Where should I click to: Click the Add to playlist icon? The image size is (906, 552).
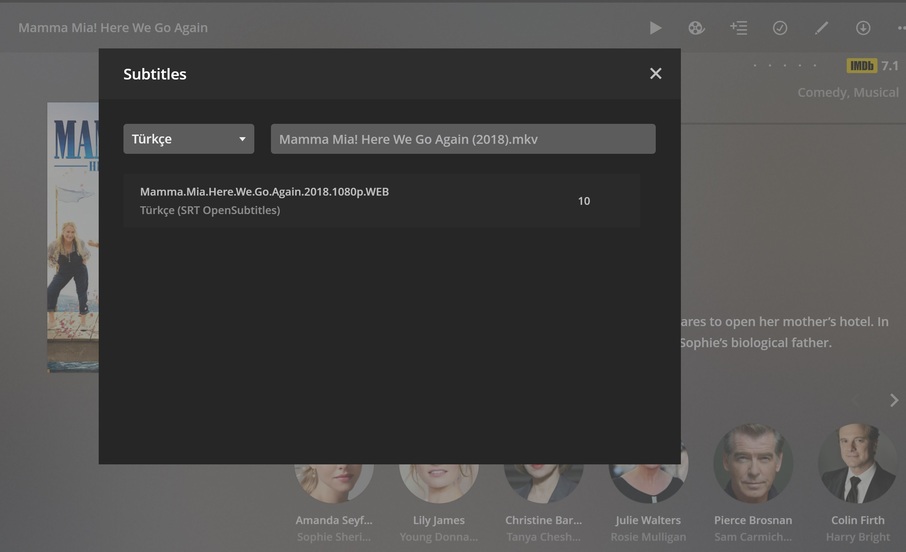[x=738, y=28]
